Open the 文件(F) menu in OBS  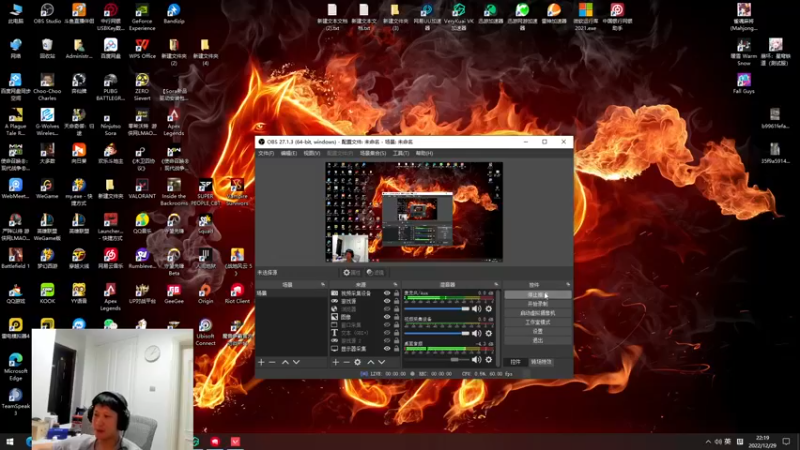coord(265,153)
